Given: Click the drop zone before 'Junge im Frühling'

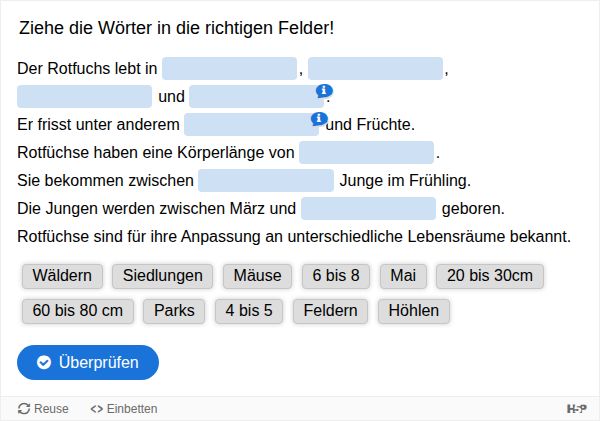Looking at the screenshot, I should 265,181.
